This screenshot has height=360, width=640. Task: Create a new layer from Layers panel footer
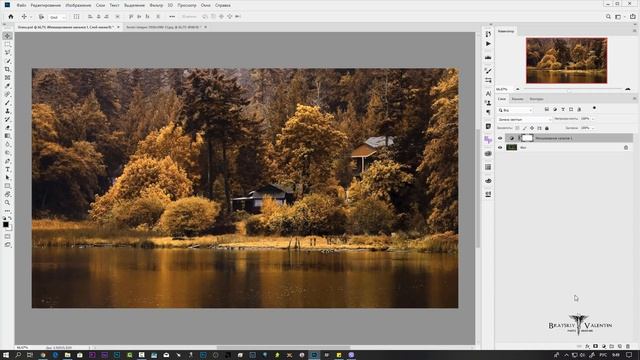(620, 347)
